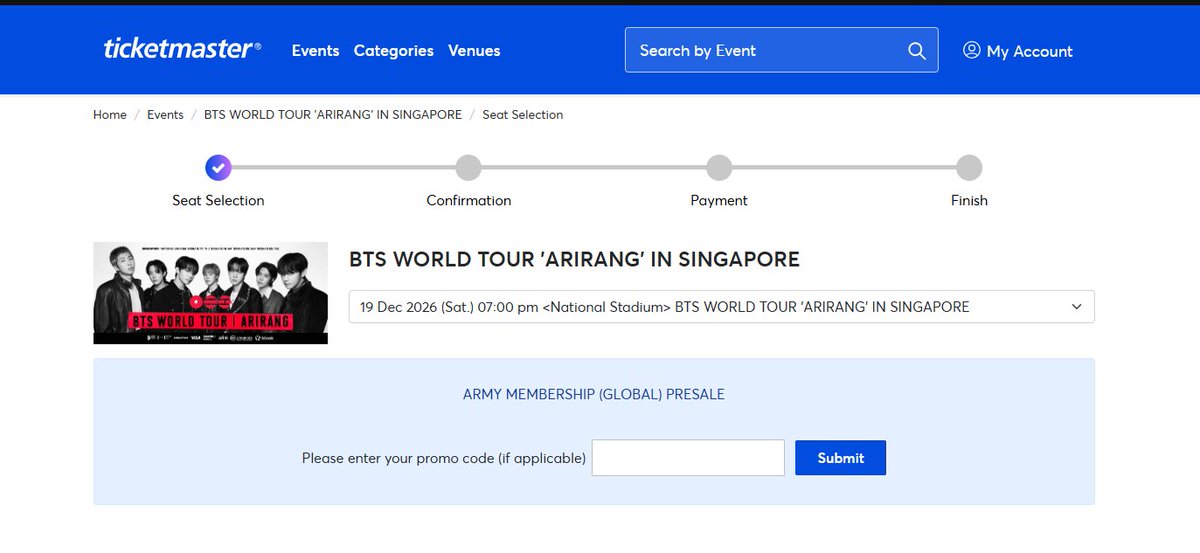Click the BTS tour banner image
This screenshot has height=553, width=1200.
[210, 293]
